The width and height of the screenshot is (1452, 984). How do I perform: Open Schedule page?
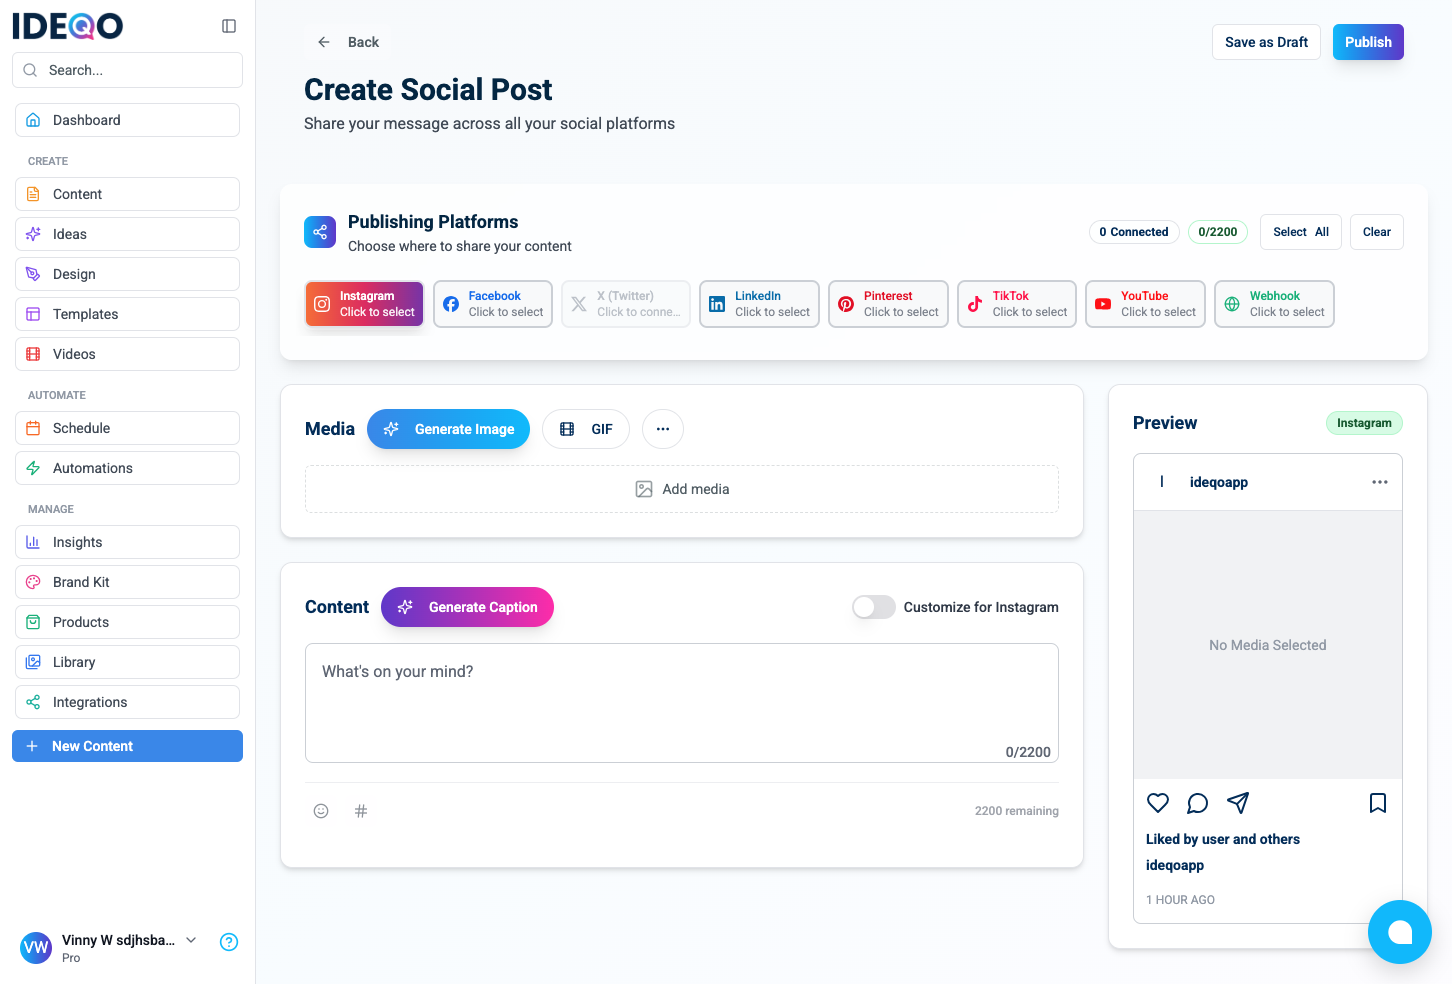(127, 428)
